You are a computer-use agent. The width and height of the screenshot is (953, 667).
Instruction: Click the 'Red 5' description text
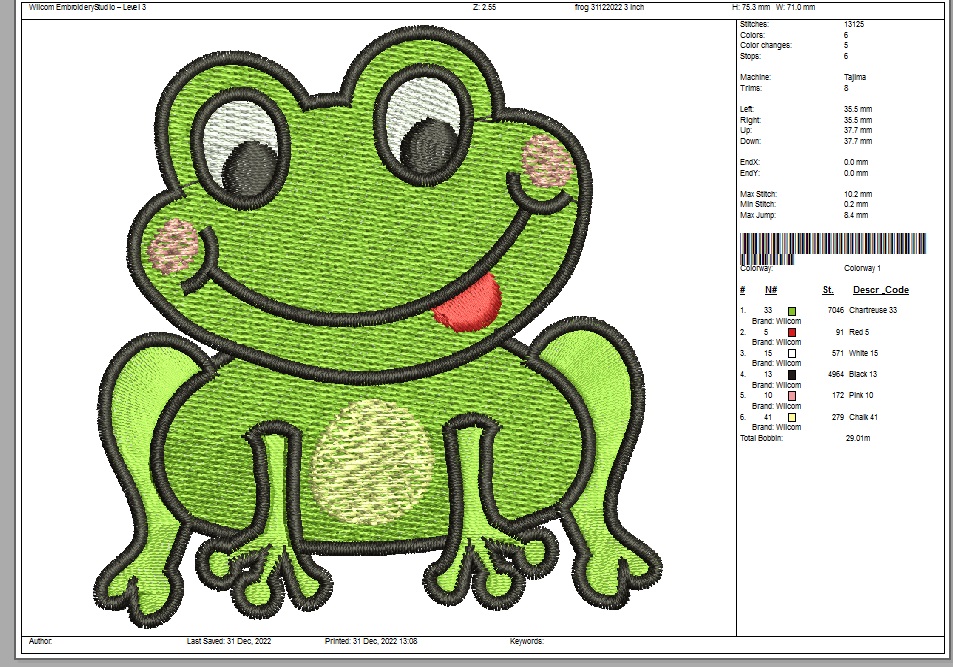tap(859, 332)
